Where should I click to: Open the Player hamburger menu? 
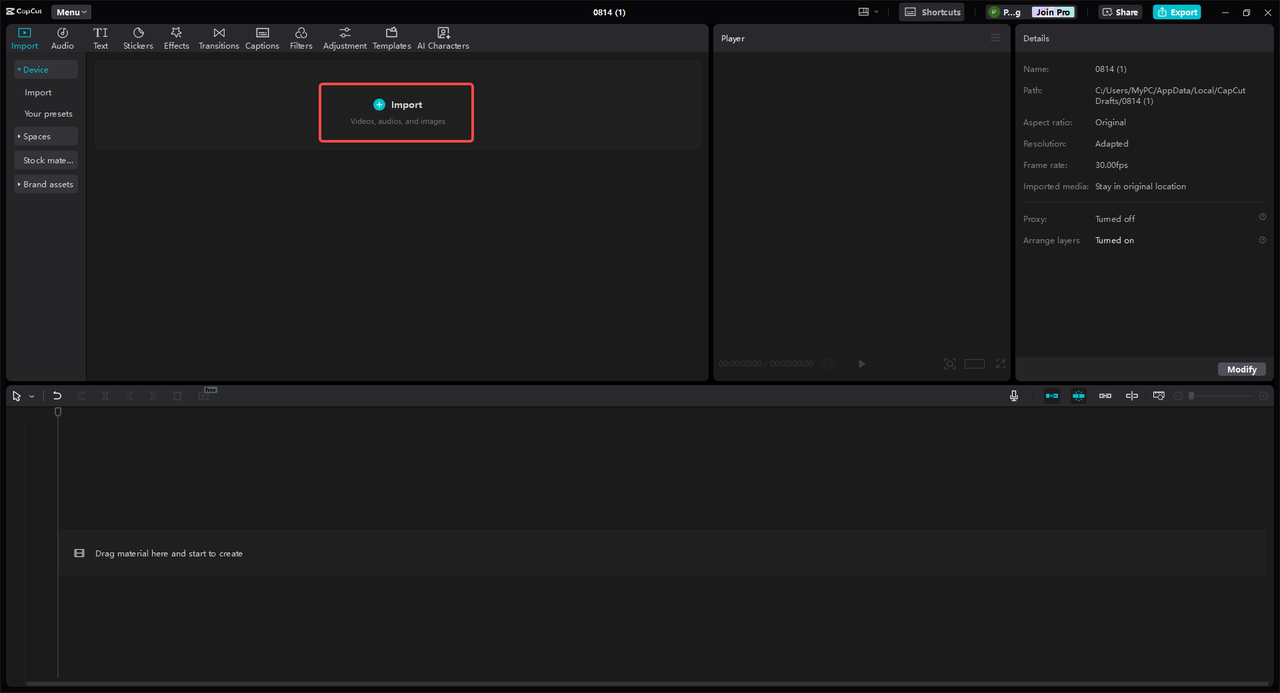(x=995, y=38)
